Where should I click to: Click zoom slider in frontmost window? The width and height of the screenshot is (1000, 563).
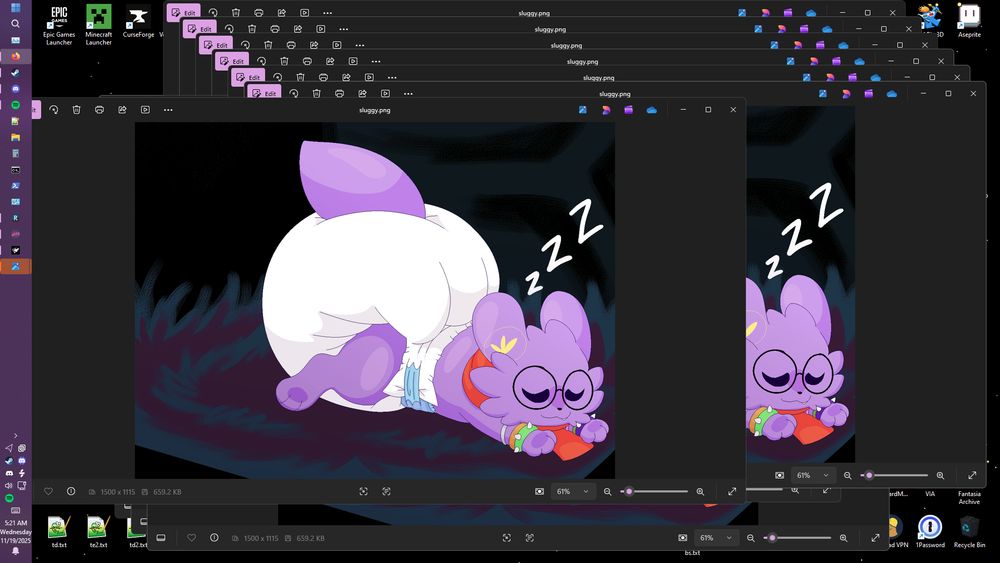(655, 492)
